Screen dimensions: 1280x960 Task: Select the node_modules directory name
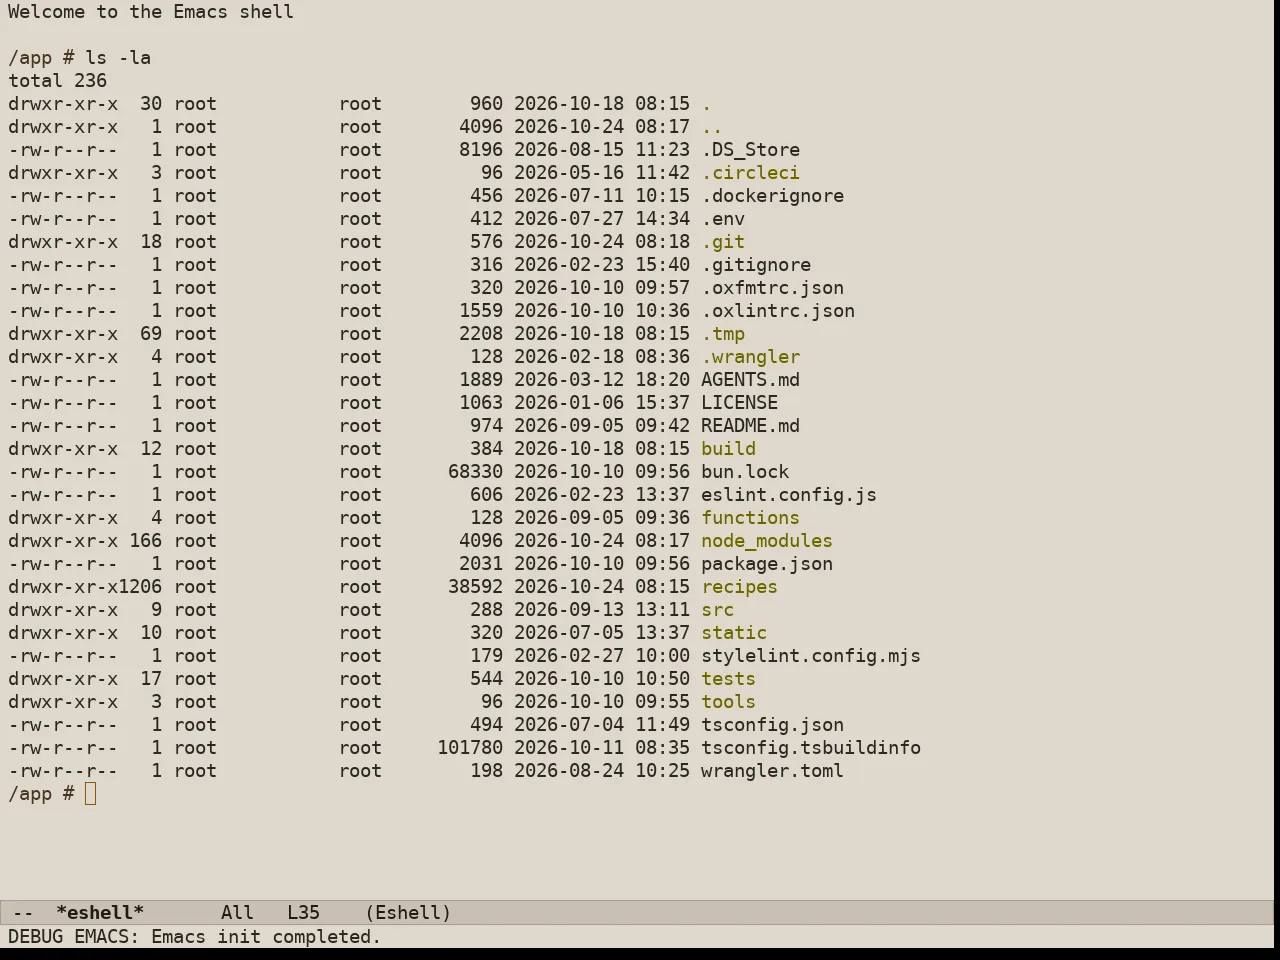[x=767, y=541]
